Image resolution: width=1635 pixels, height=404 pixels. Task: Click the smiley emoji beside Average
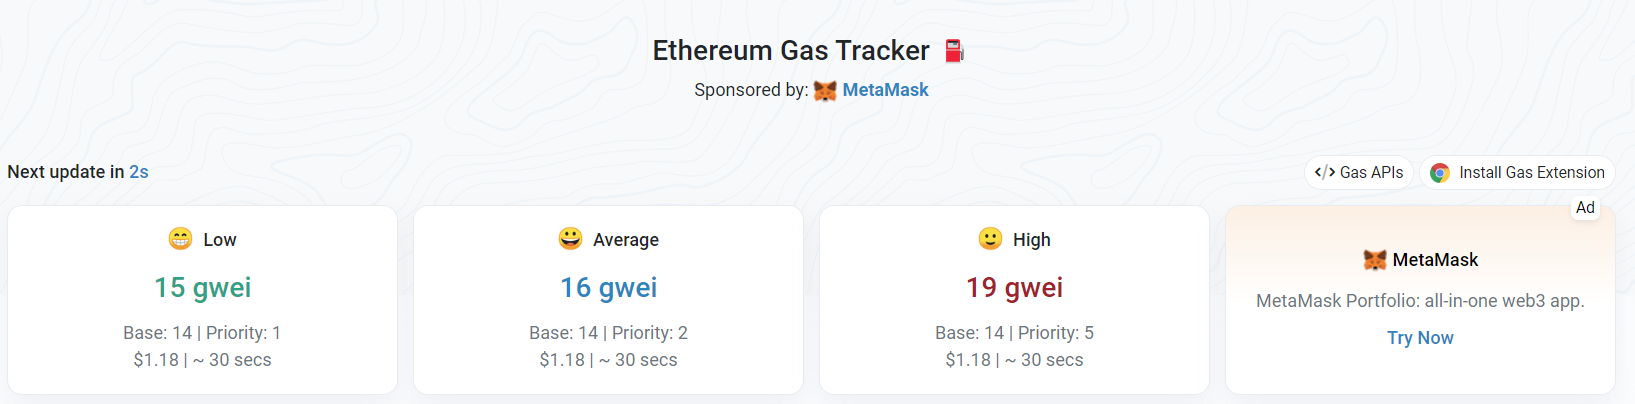tap(570, 238)
